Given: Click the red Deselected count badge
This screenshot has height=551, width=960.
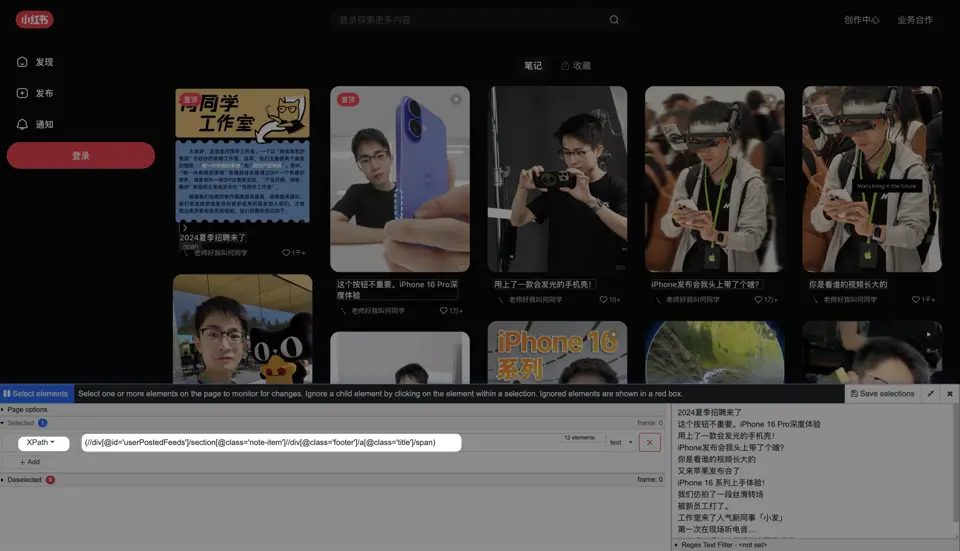Looking at the screenshot, I should coord(50,479).
